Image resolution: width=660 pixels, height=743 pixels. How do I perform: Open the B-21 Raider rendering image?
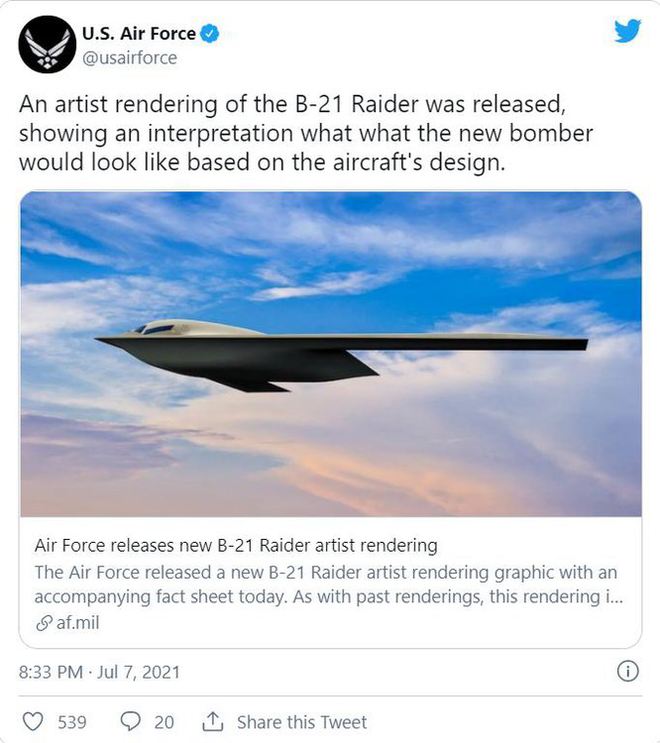click(330, 353)
